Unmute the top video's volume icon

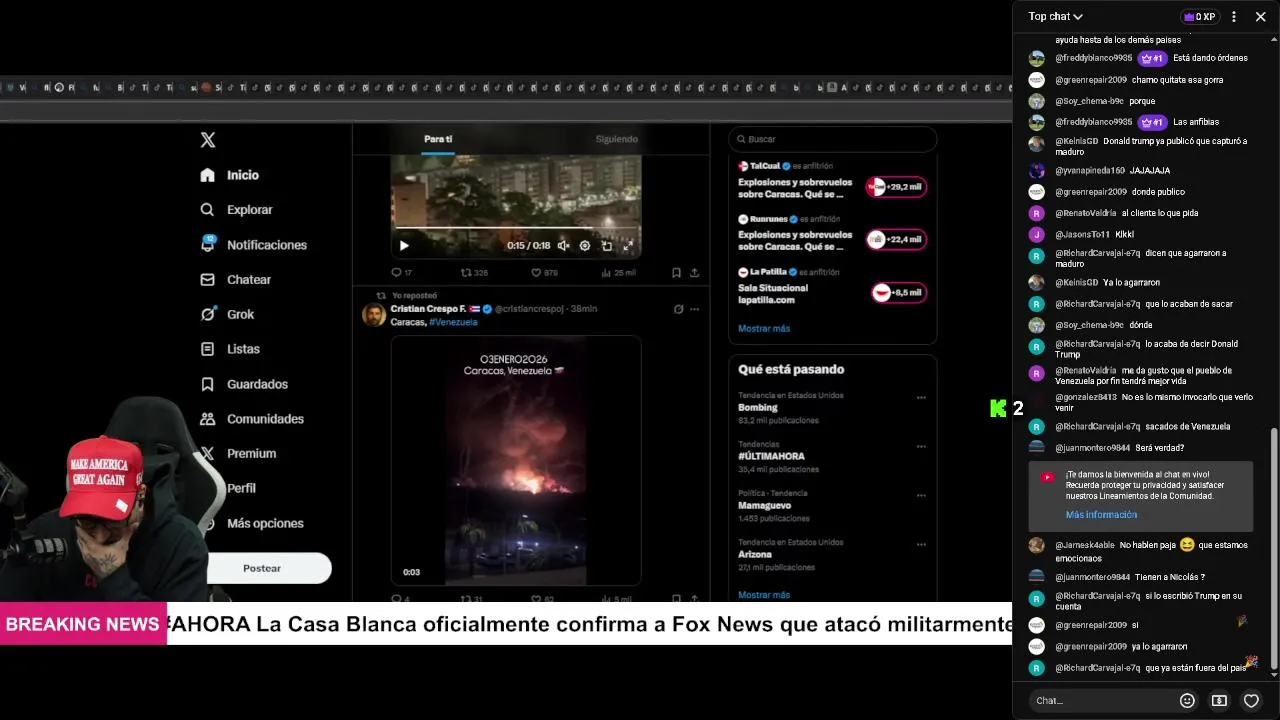(x=564, y=245)
